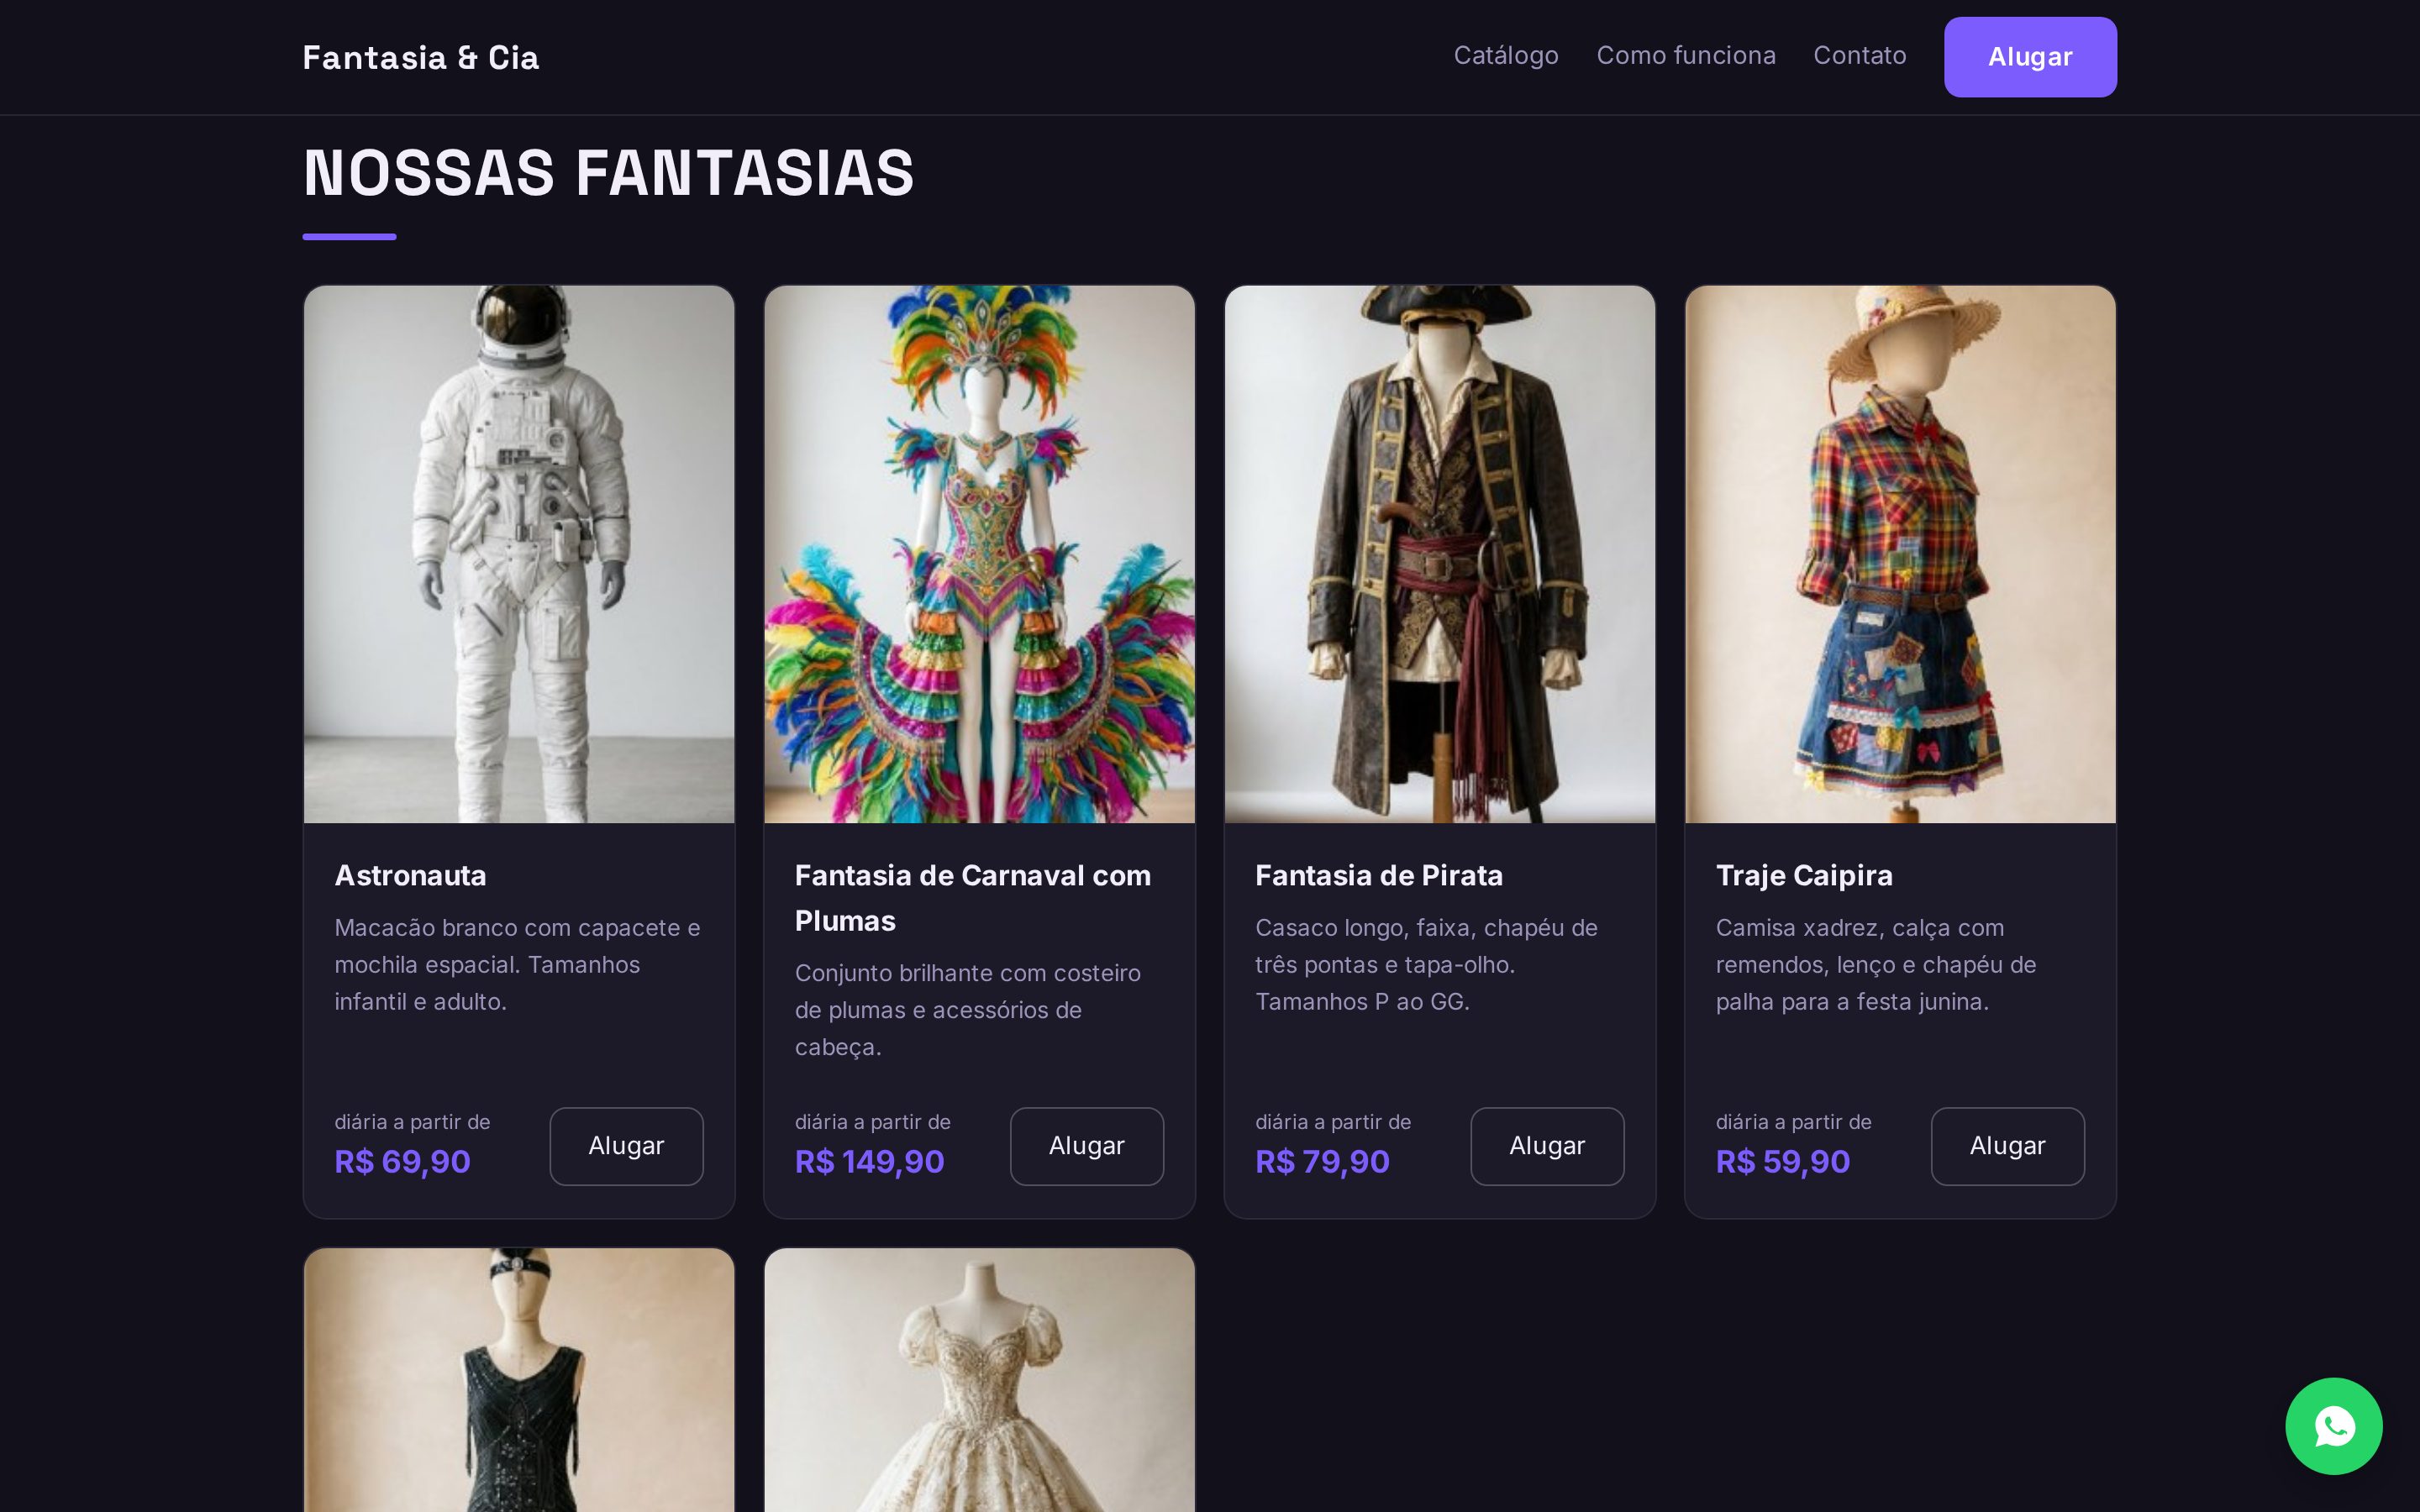The width and height of the screenshot is (2420, 1512).
Task: Click the NOSSAS FANTASIAS heading
Action: (608, 172)
